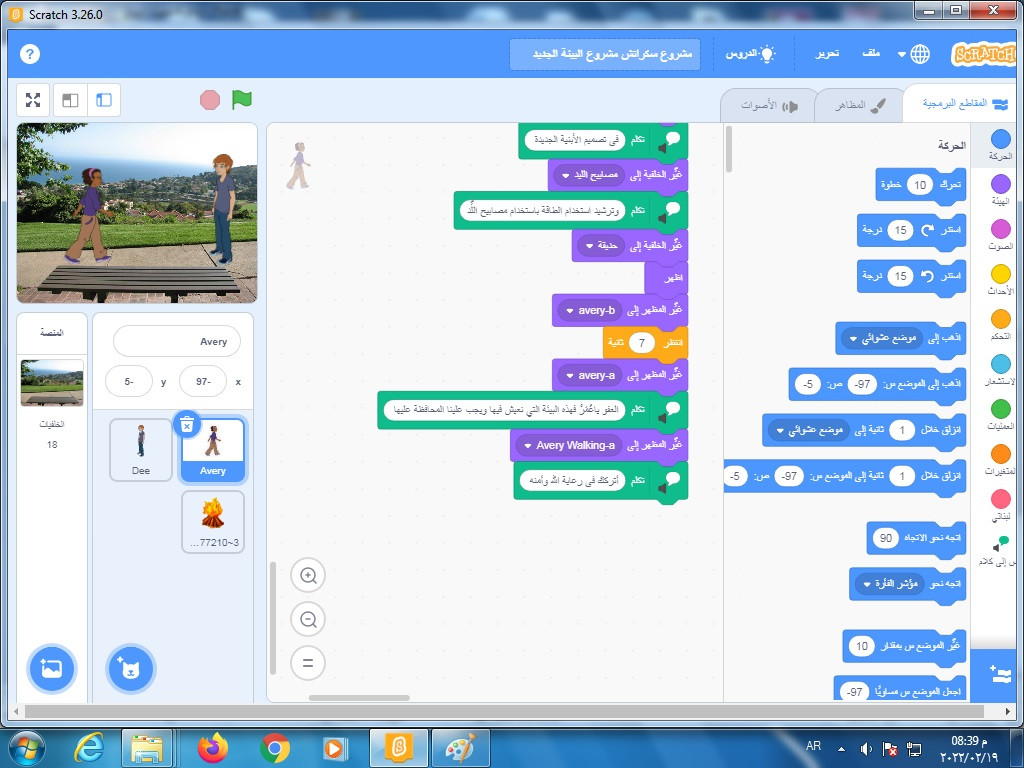
Task: Select the Control (التحكم) blocks category
Action: click(x=1000, y=325)
